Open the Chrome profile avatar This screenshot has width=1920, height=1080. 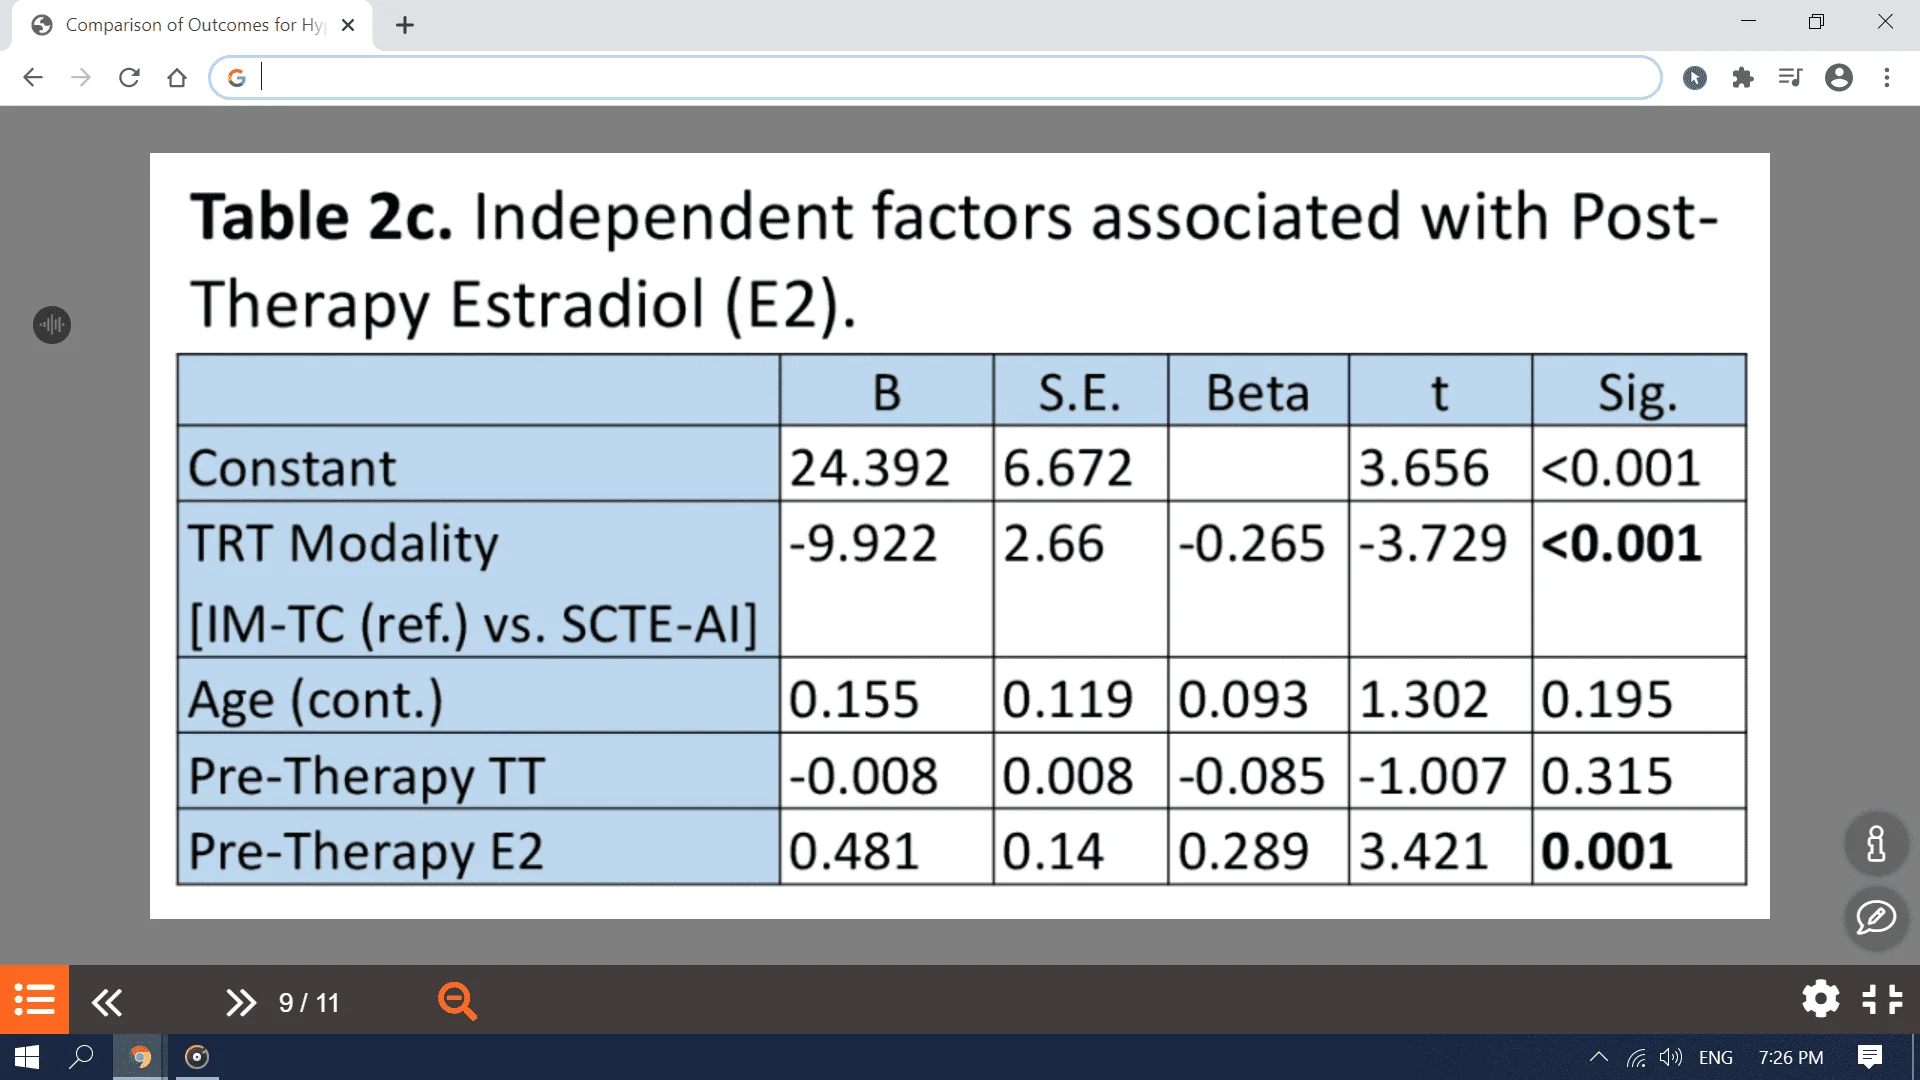point(1839,77)
